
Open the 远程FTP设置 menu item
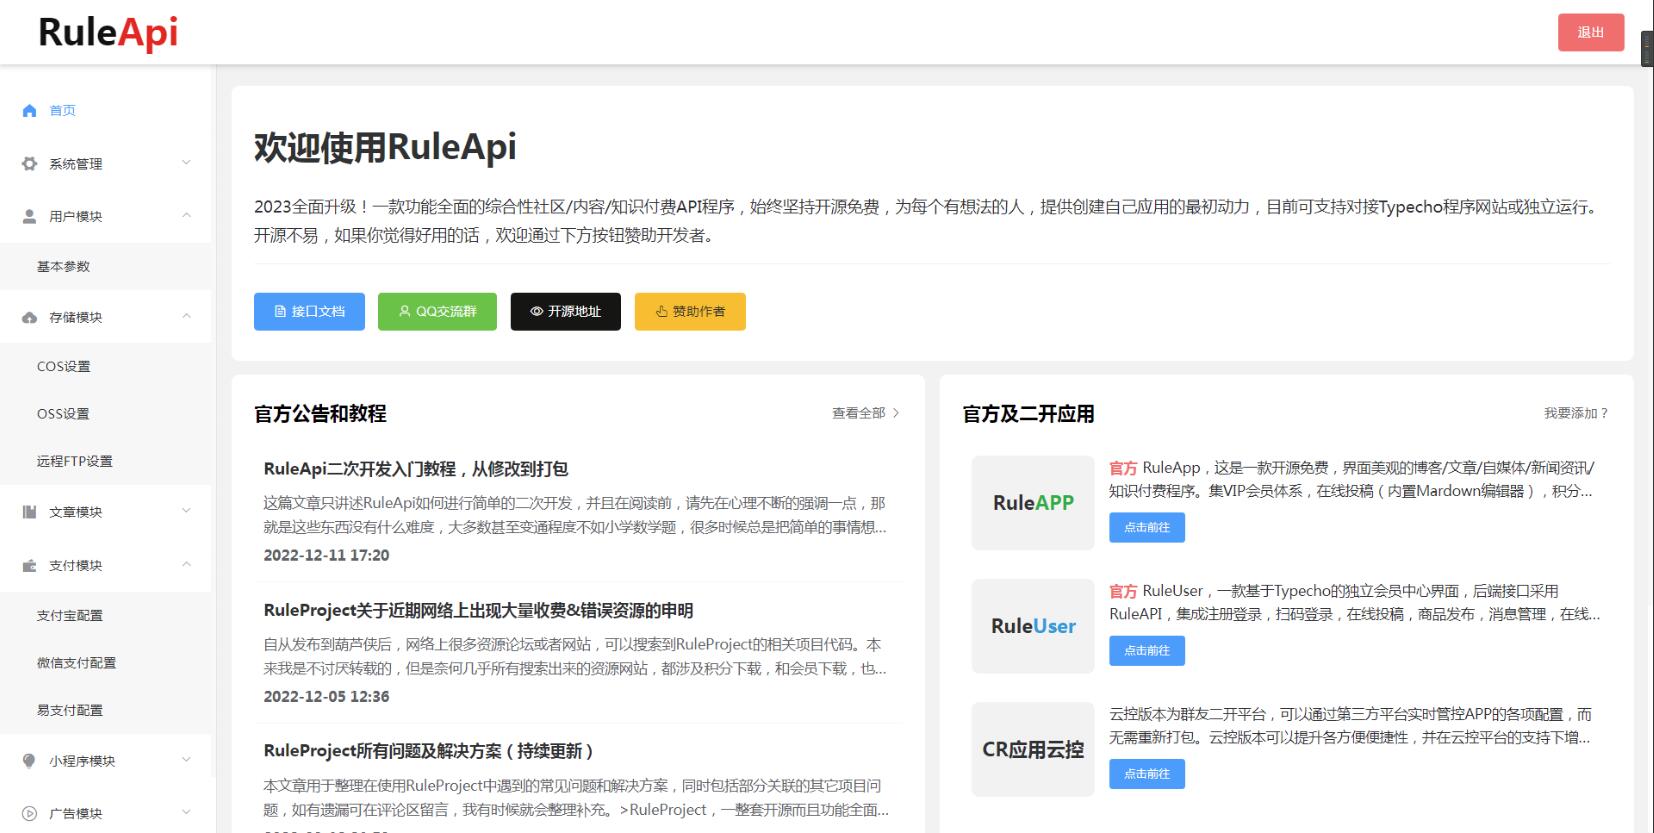[x=74, y=462]
